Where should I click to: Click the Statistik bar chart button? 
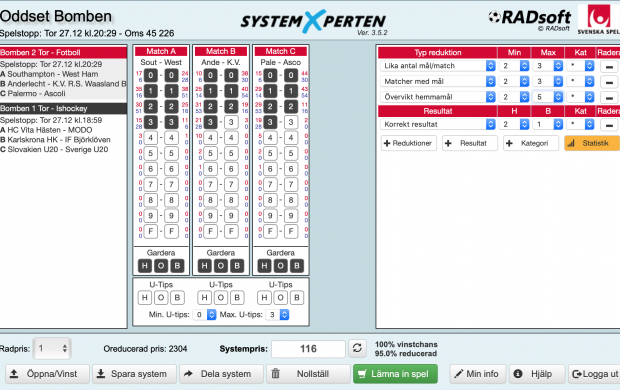[x=592, y=143]
